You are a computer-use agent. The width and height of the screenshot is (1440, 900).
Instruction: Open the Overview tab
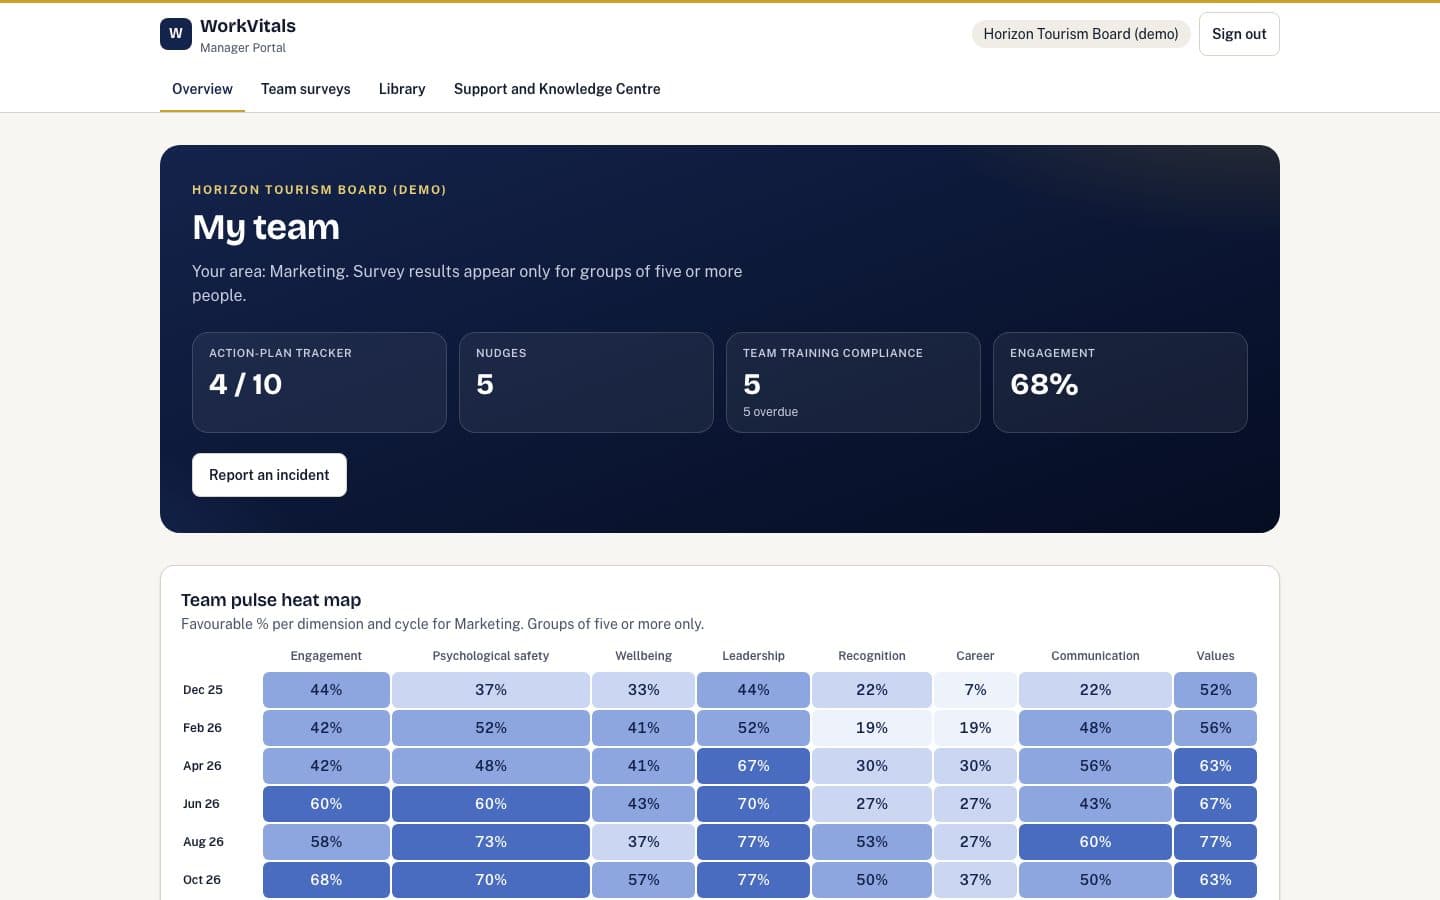click(202, 89)
